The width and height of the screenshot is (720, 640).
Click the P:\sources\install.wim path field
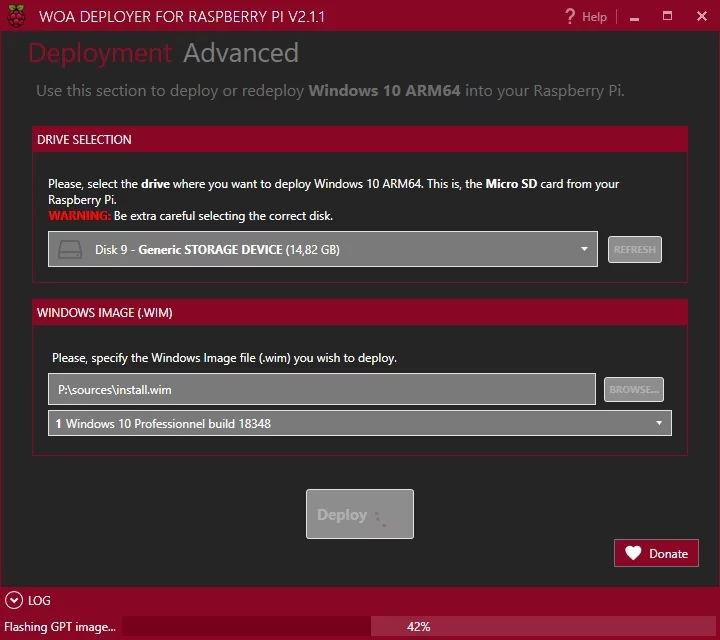click(x=322, y=389)
